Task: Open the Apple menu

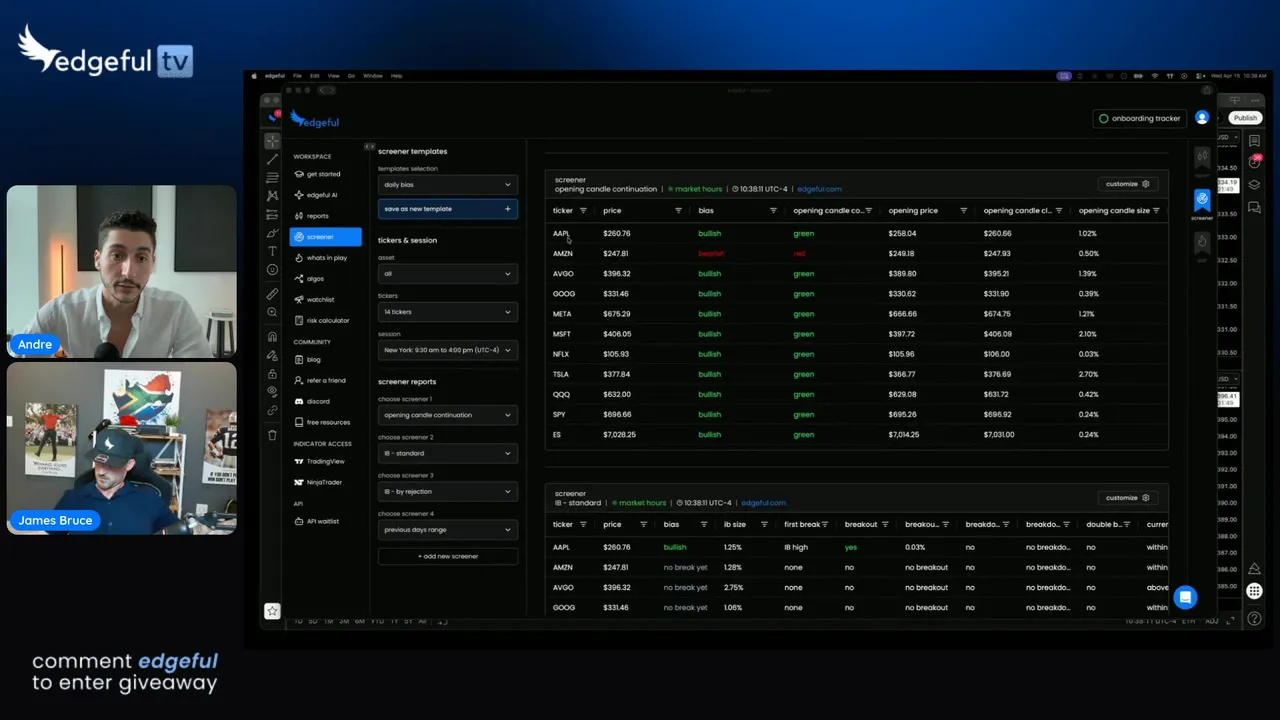Action: [x=254, y=76]
